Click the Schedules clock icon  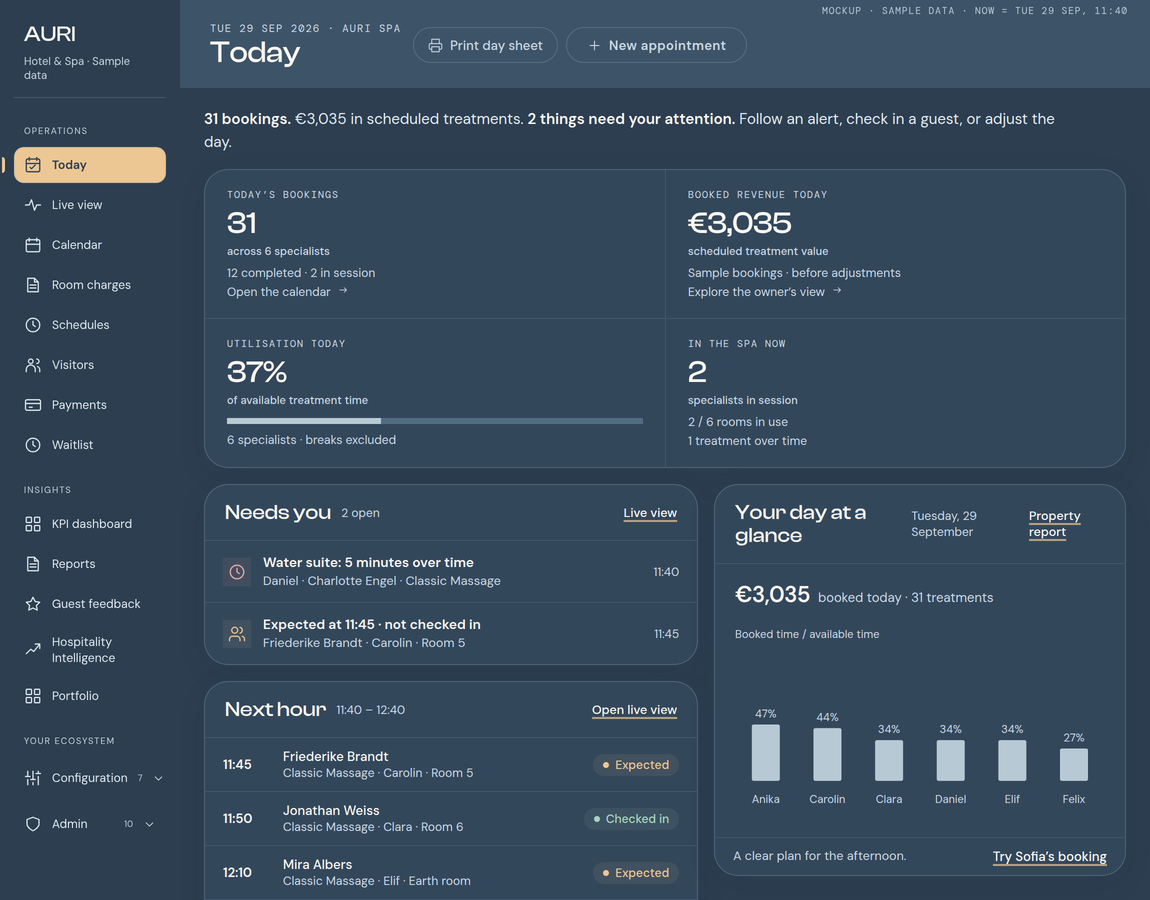click(33, 325)
